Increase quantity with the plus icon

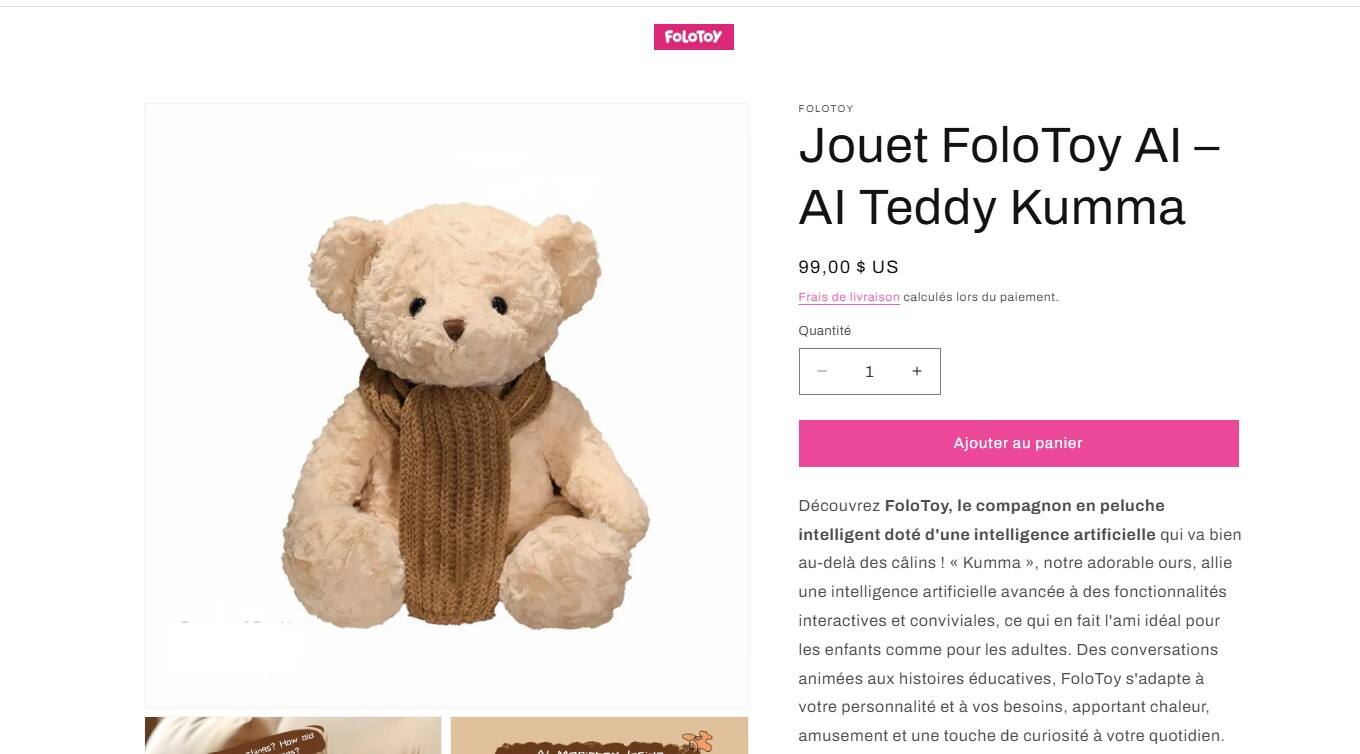(x=916, y=371)
